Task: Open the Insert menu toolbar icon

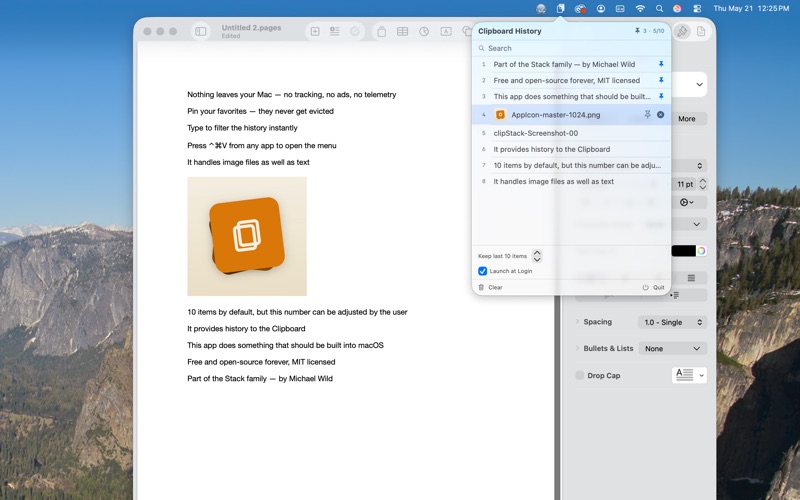Action: (335, 32)
